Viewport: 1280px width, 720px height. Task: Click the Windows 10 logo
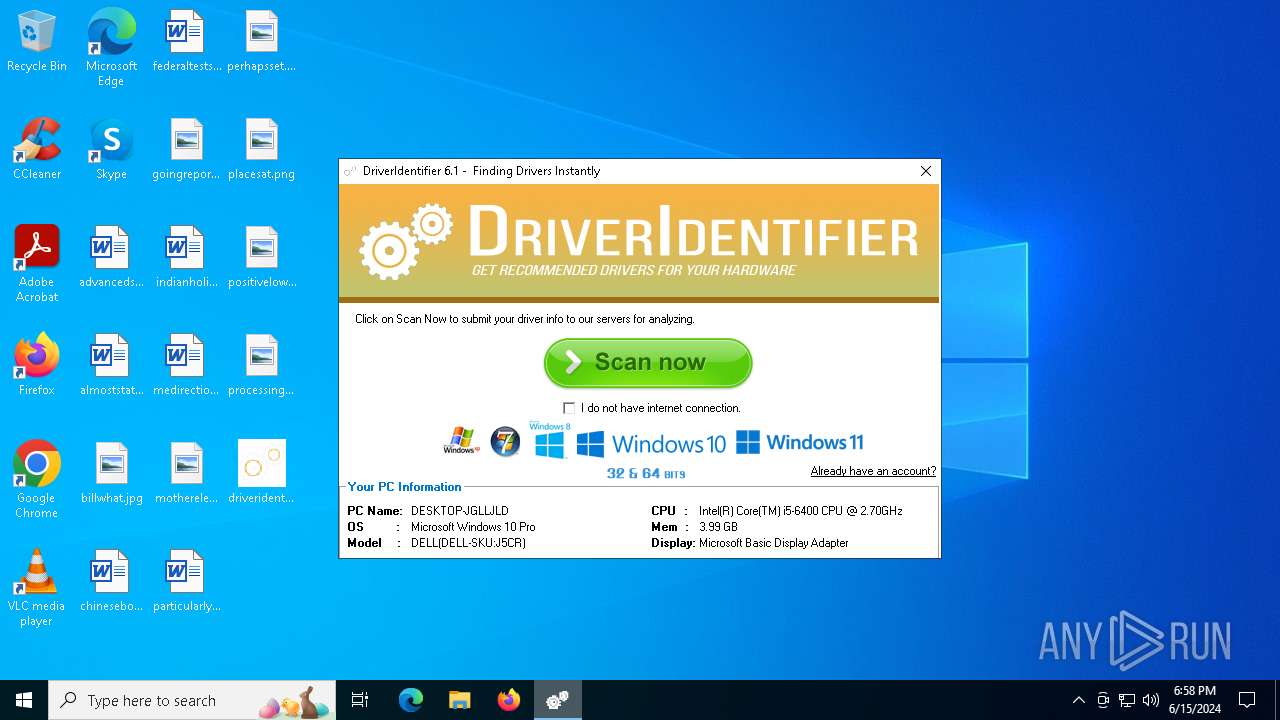pyautogui.click(x=651, y=443)
